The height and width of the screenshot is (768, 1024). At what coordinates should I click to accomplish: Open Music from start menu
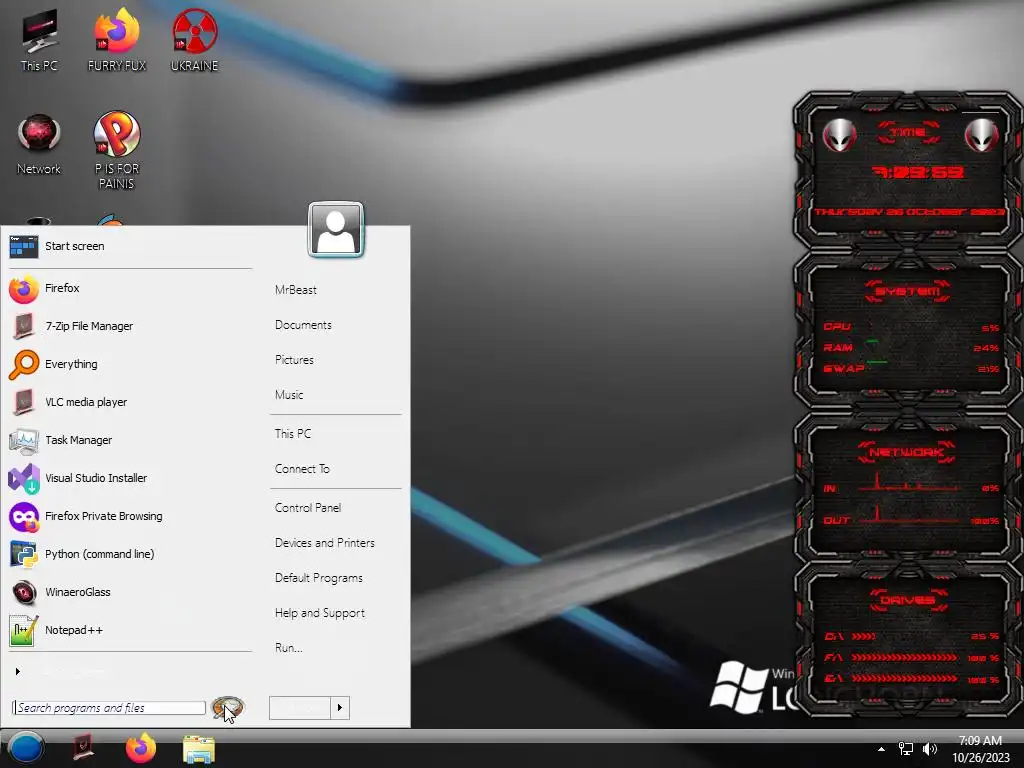[x=289, y=394]
